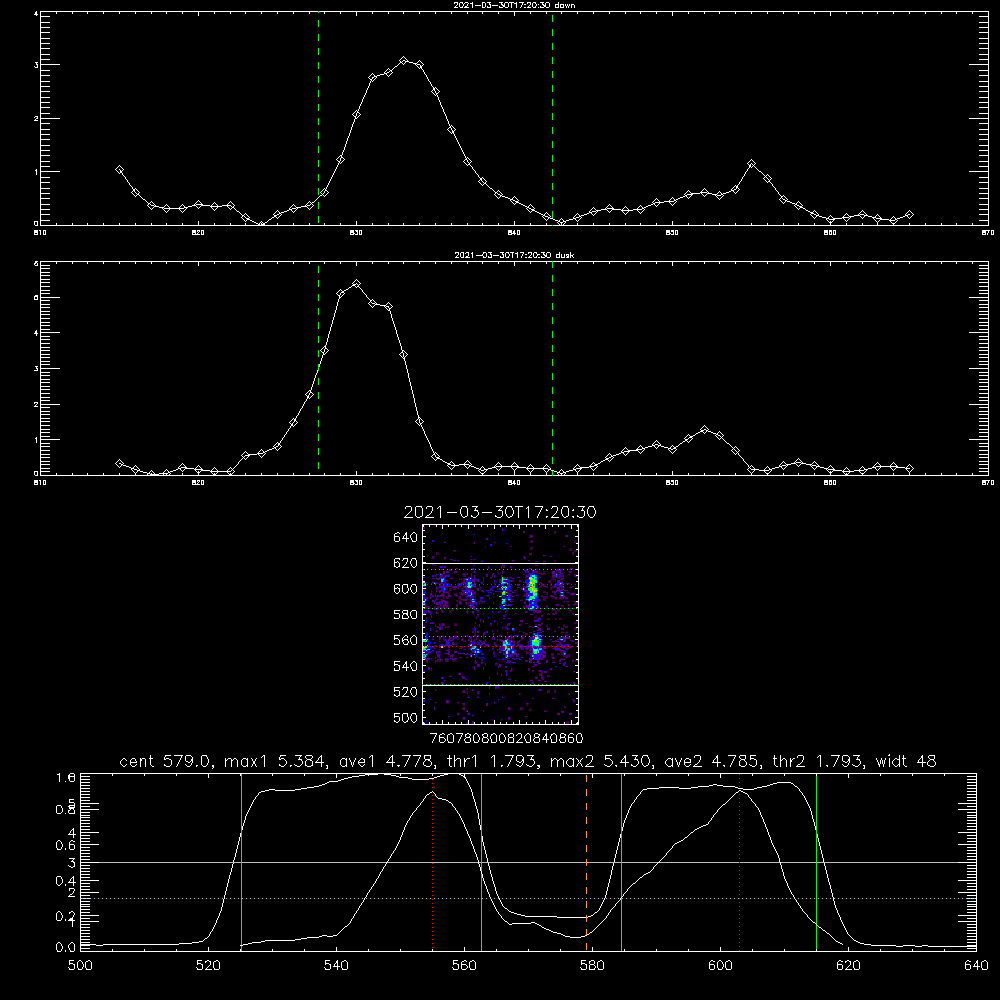
Task: Click the green vertical line near 585 in bottom plot
Action: point(621,861)
